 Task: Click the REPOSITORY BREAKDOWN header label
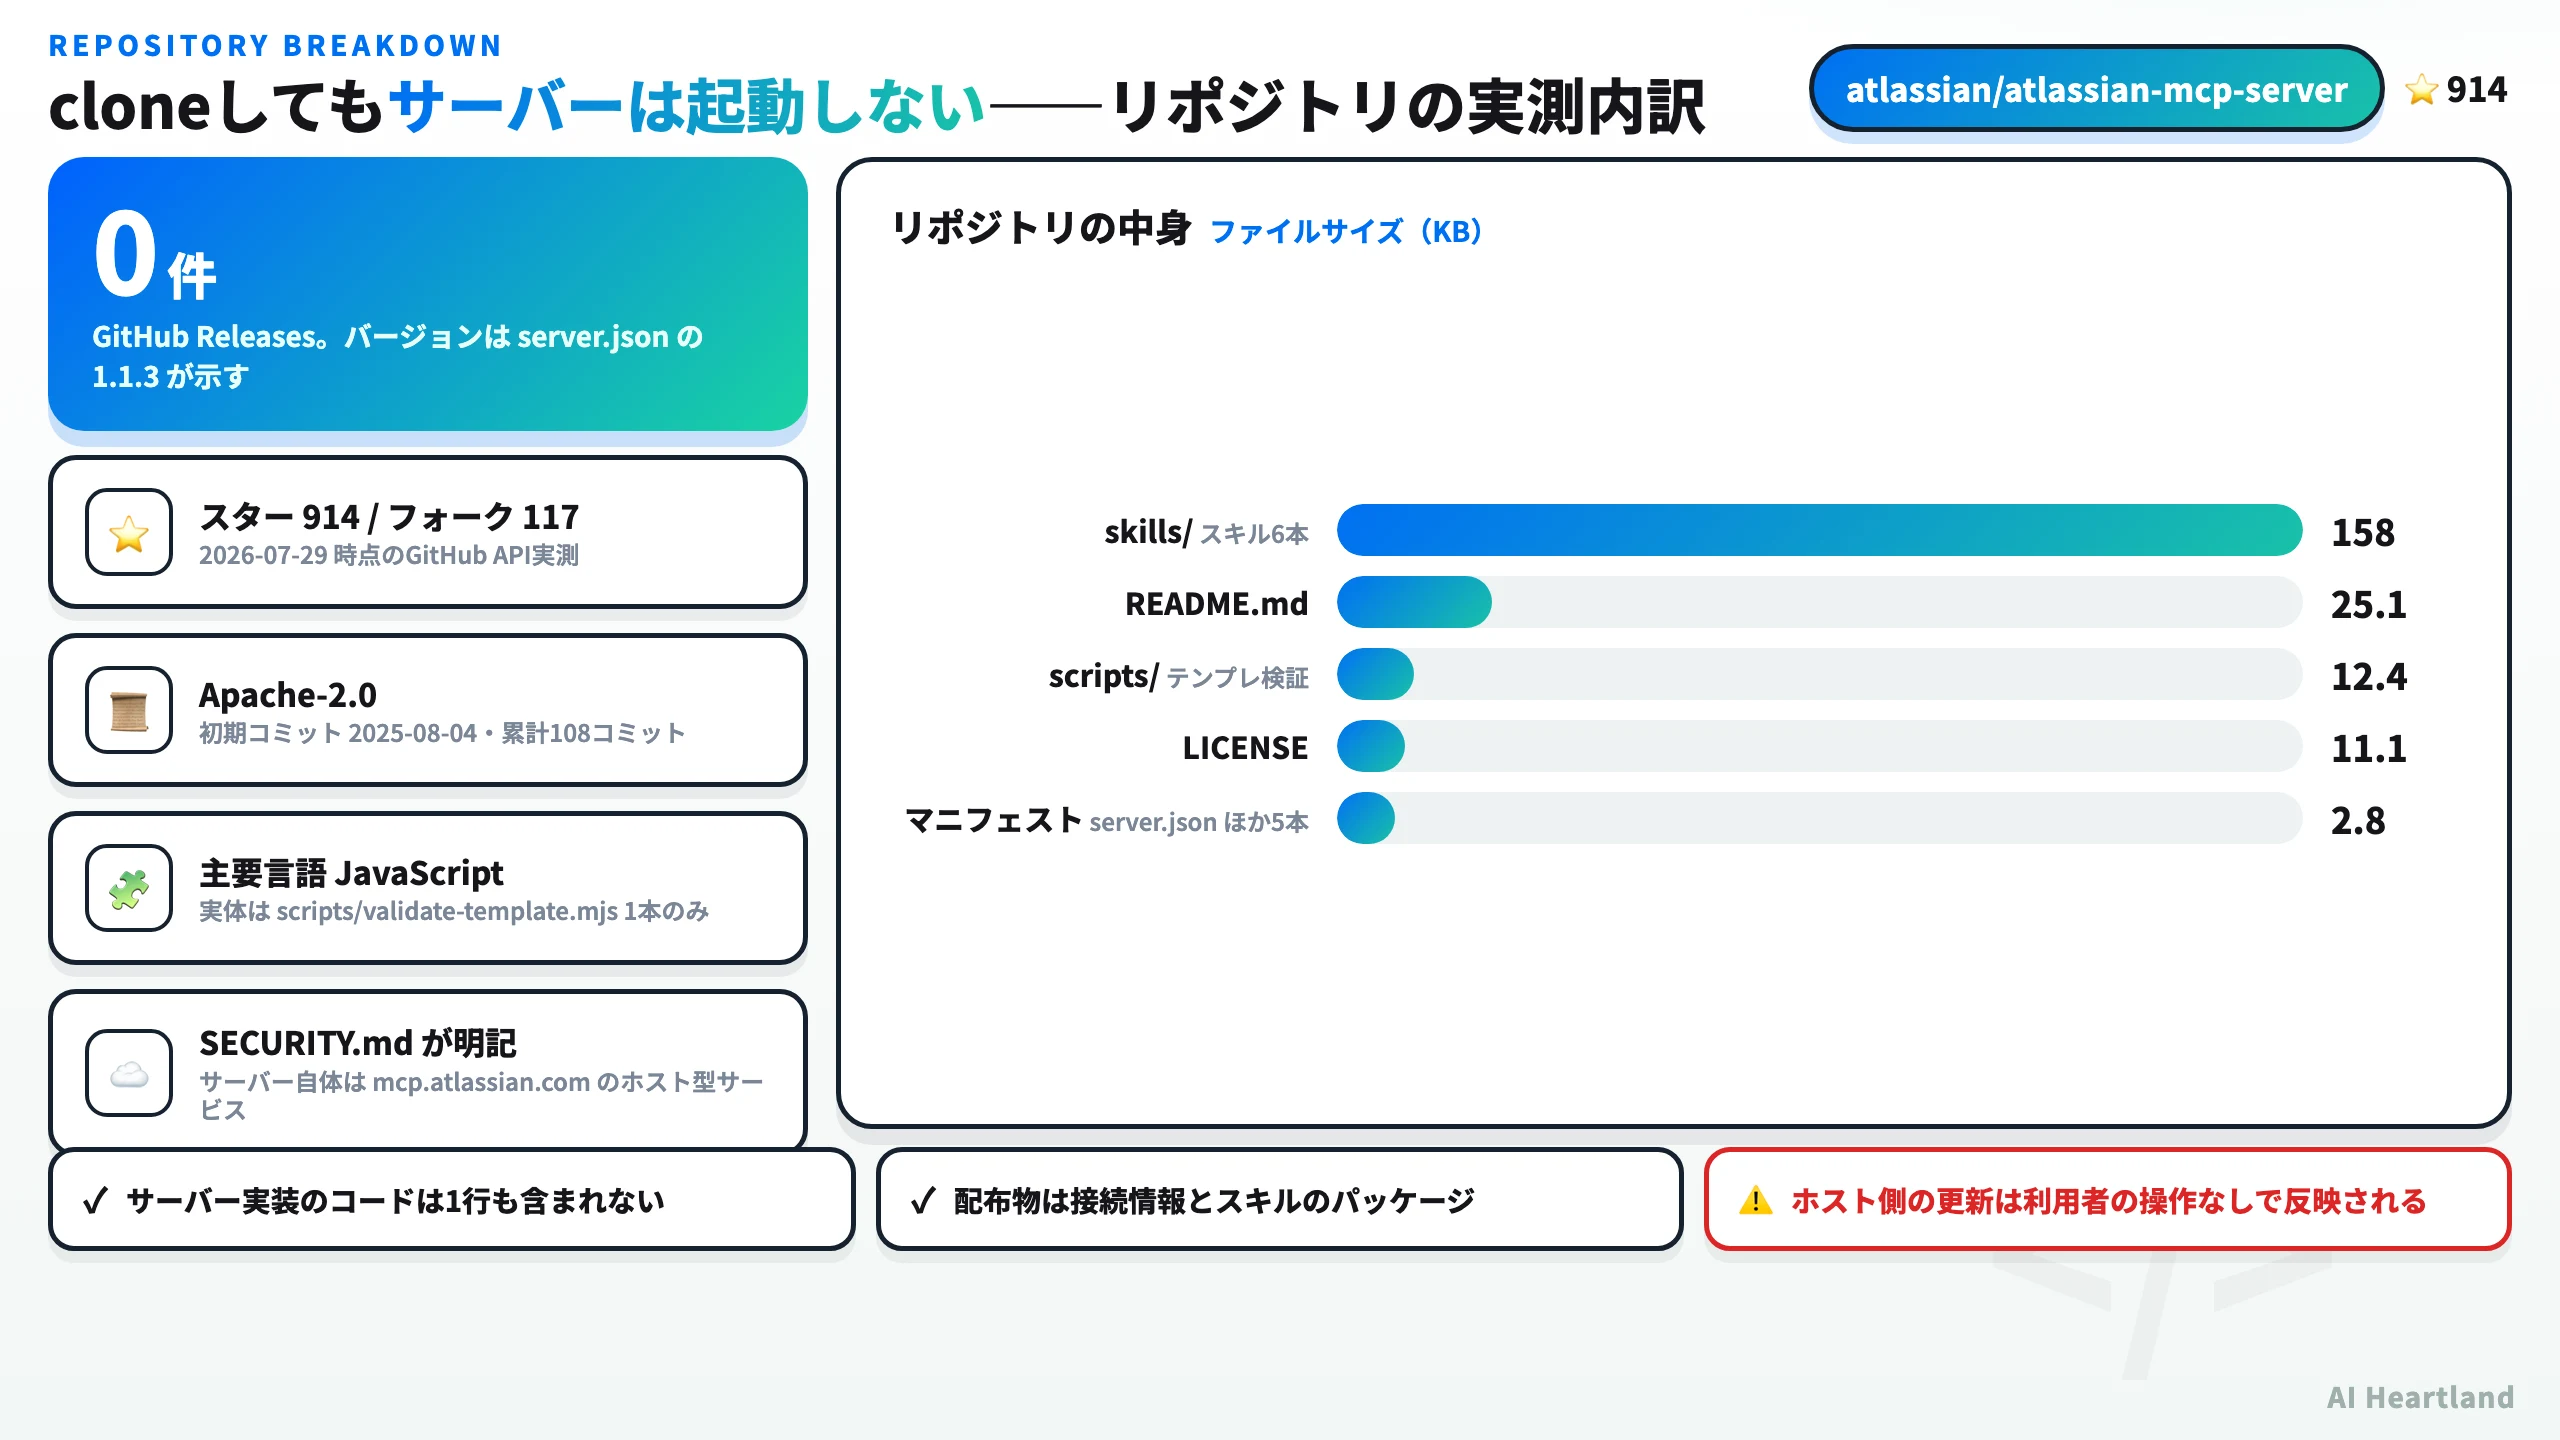tap(275, 46)
